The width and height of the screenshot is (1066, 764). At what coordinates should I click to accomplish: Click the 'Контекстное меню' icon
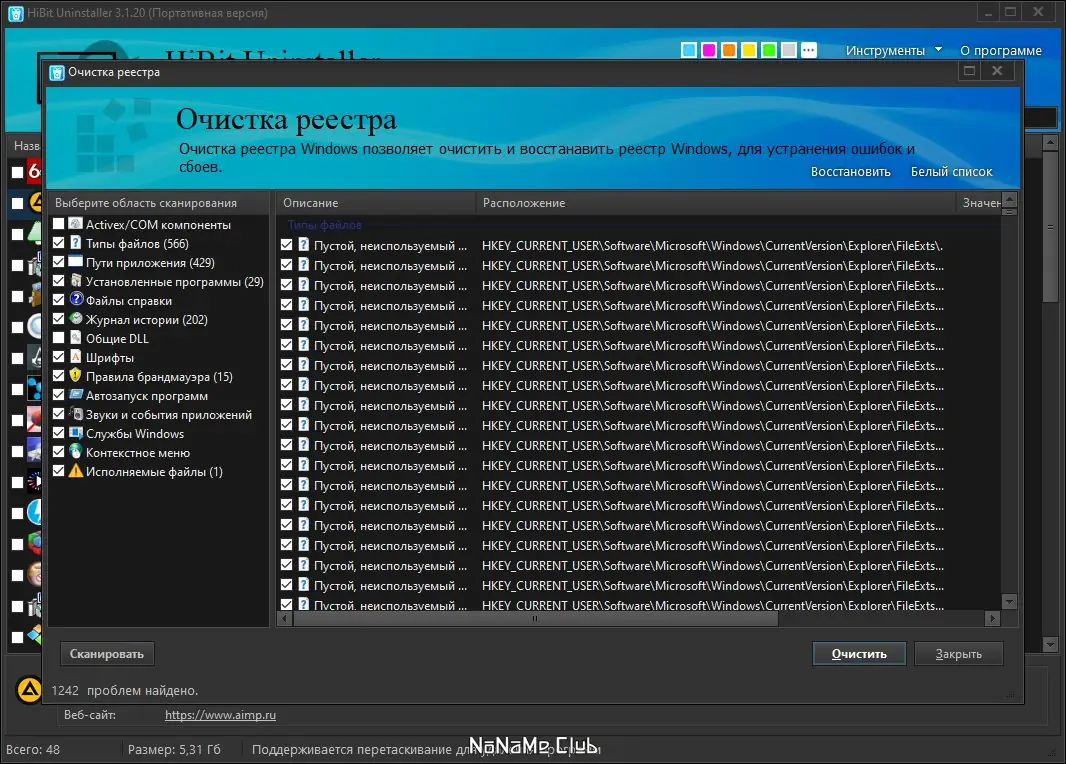tap(75, 452)
